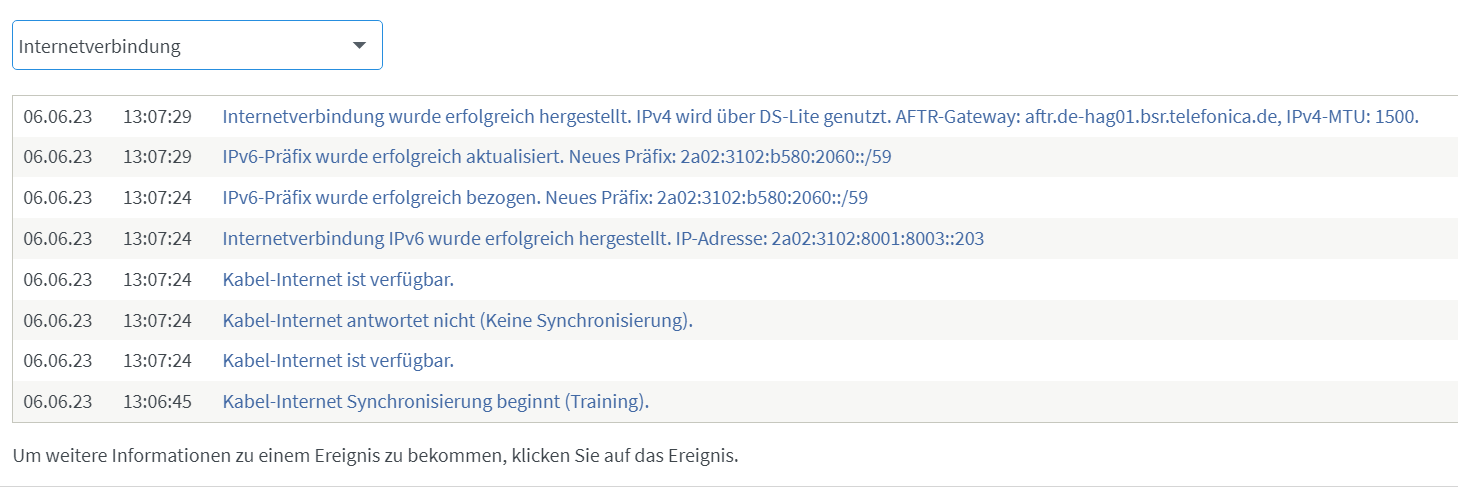1458x501 pixels.
Task: Open the 'Kabel-Internet Synchronisierung beginnt (Training)' event
Action: [436, 402]
